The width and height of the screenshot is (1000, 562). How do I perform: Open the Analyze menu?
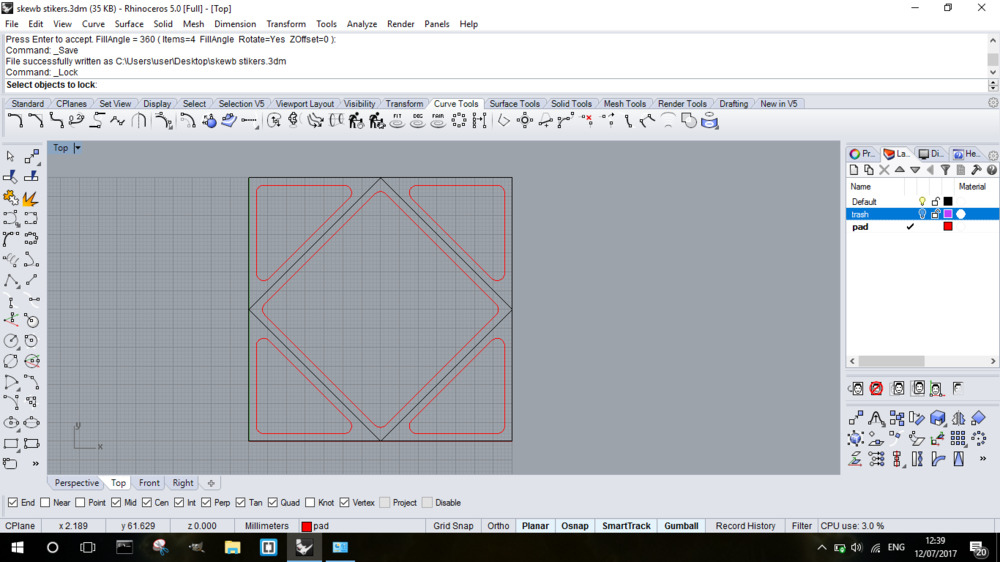[x=362, y=24]
